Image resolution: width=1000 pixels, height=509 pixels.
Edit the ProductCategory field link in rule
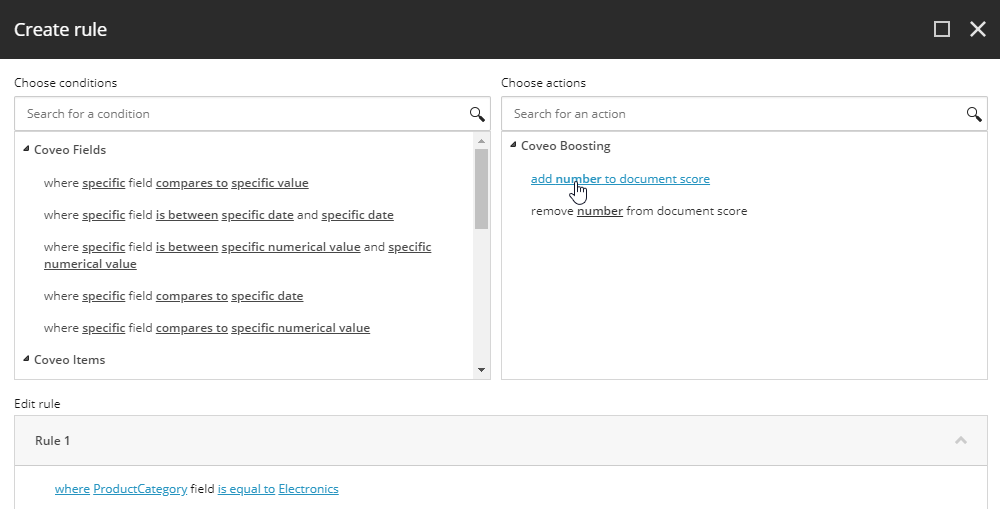click(x=140, y=489)
